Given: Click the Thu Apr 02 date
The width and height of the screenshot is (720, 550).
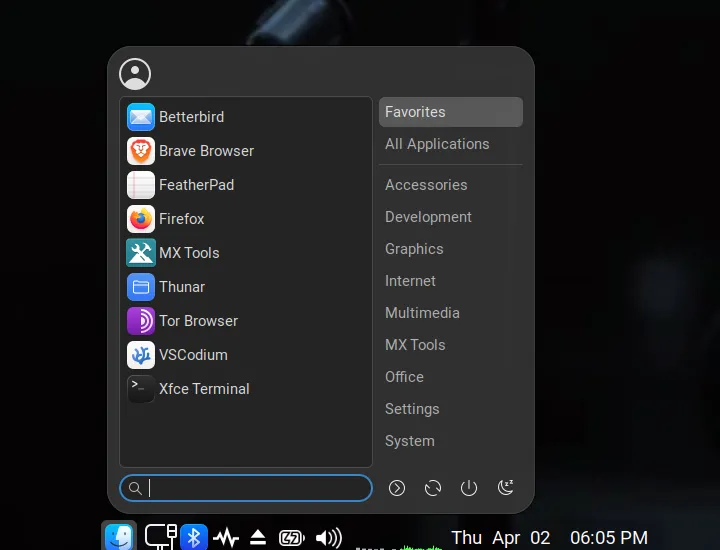Looking at the screenshot, I should tap(501, 538).
